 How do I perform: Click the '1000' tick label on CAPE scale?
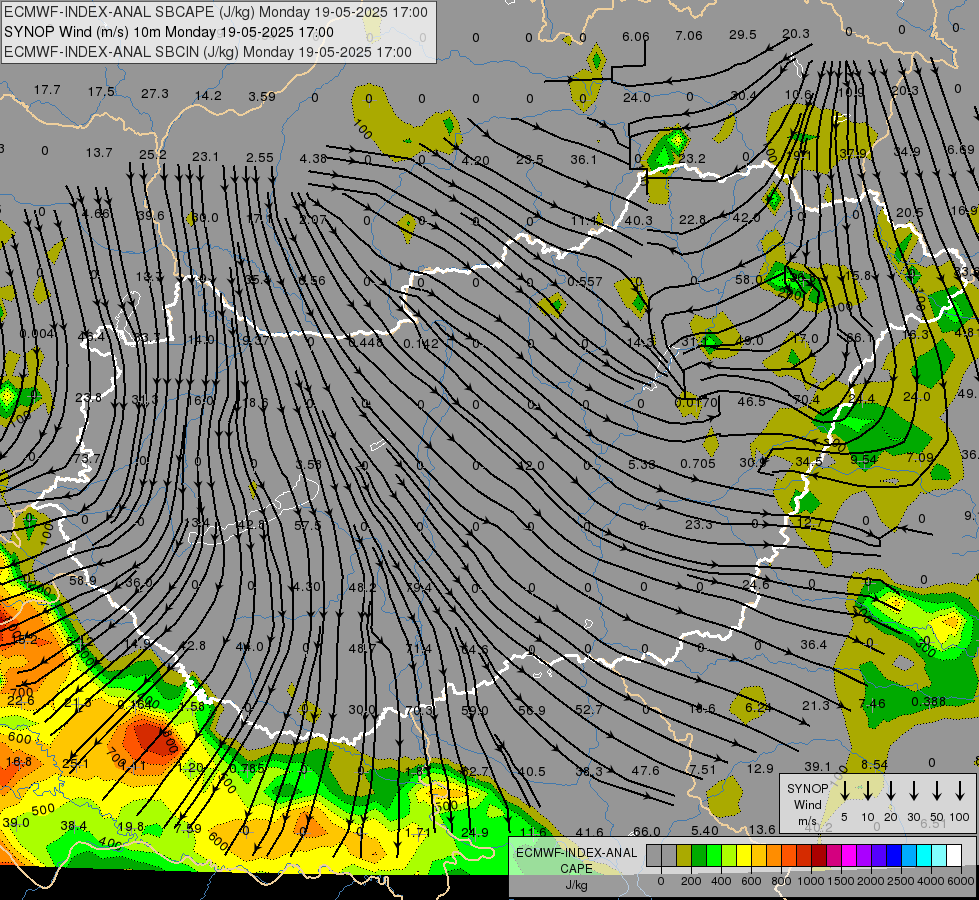tap(811, 881)
